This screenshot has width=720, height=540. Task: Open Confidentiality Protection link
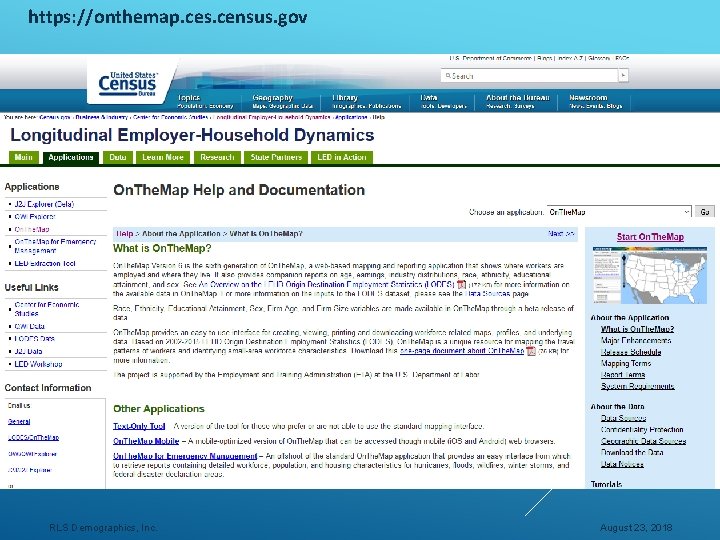pos(642,430)
